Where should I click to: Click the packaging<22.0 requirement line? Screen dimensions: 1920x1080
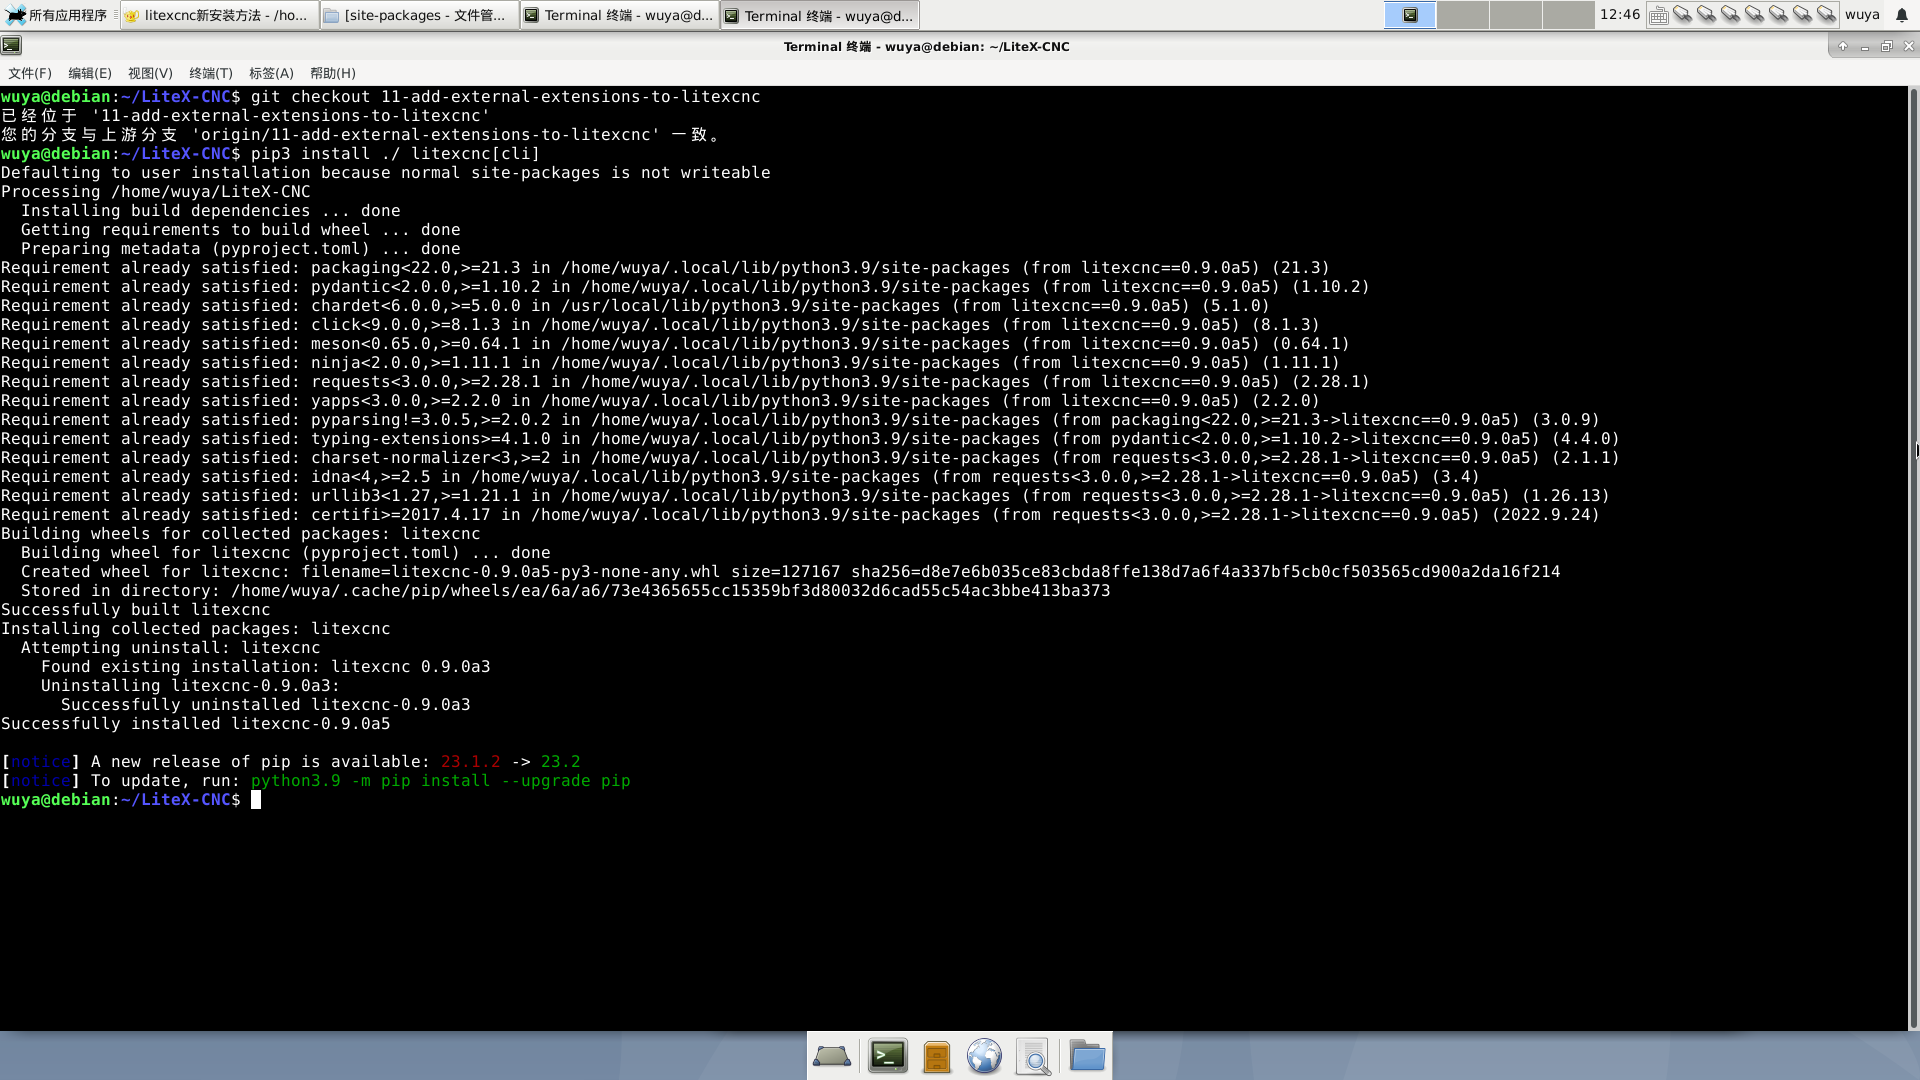point(665,268)
